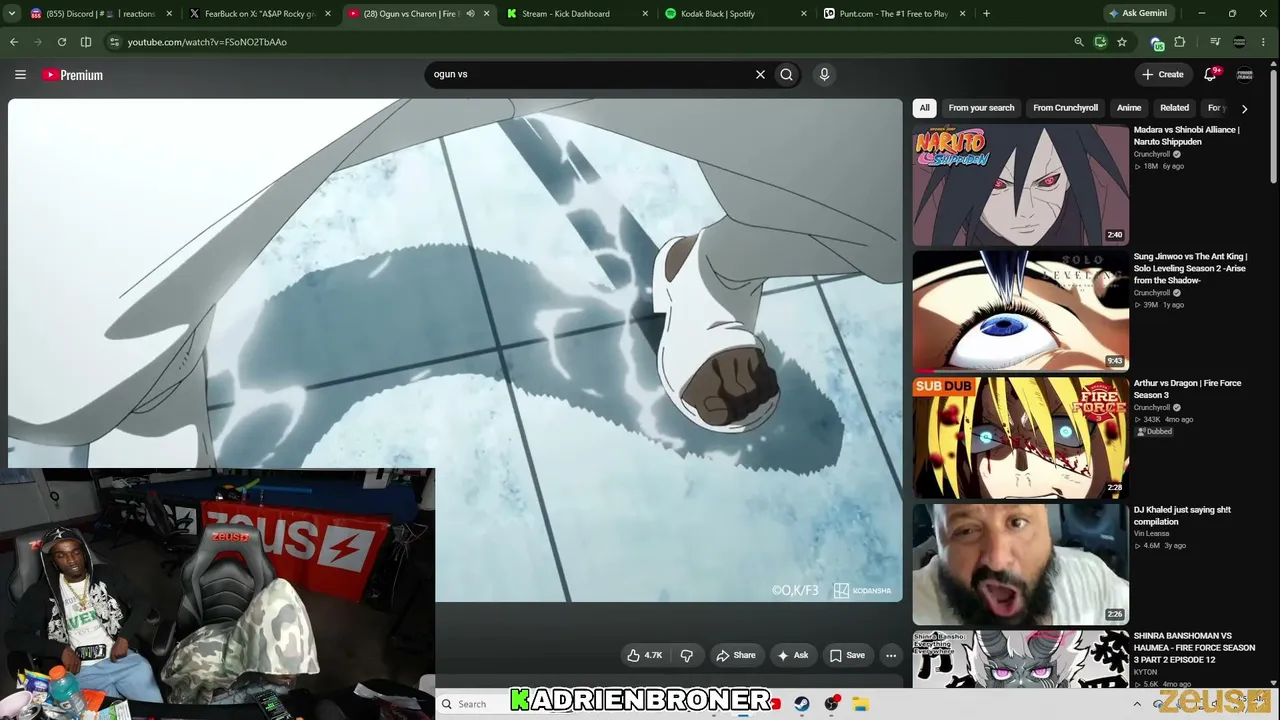The image size is (1280, 720).
Task: Open Shinra Banshoman vs Haumea video title
Action: pyautogui.click(x=1194, y=648)
